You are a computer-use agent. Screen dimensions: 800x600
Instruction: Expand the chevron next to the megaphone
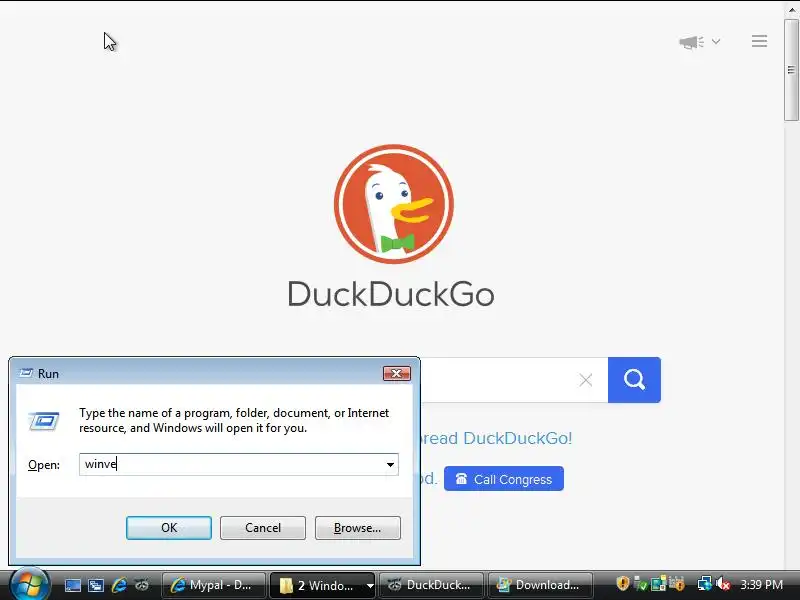(x=716, y=42)
